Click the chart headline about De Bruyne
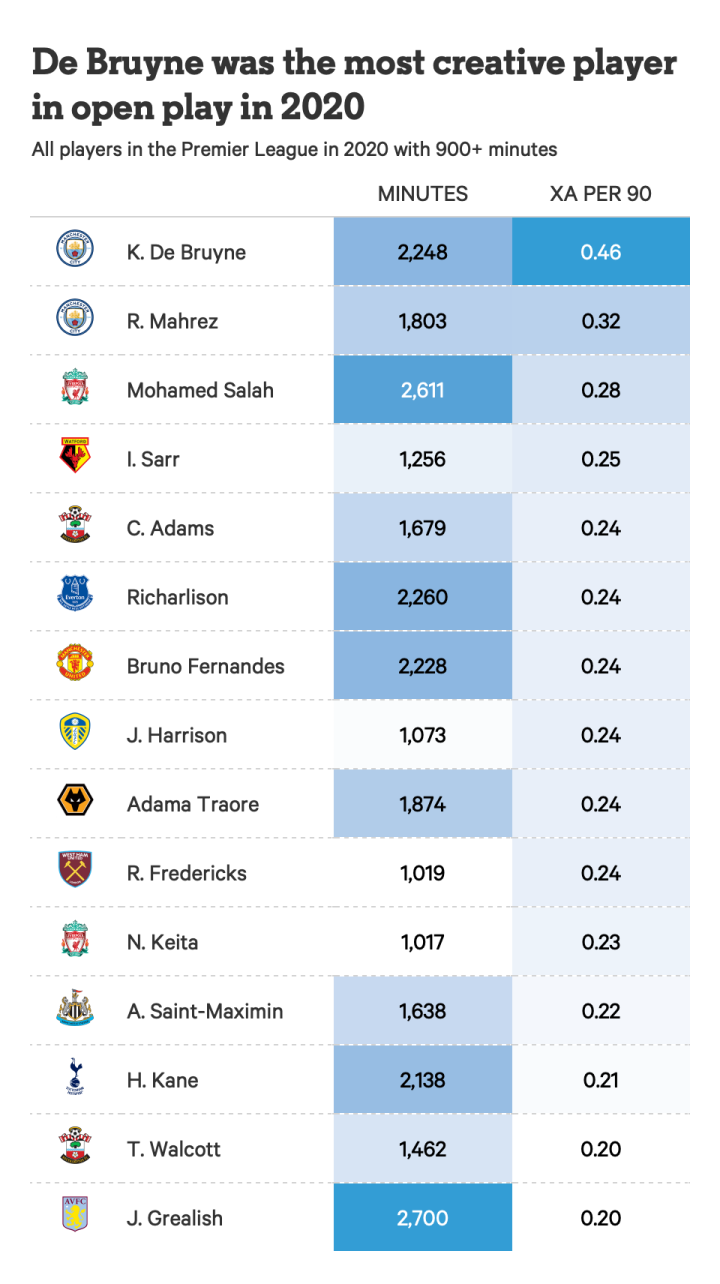The width and height of the screenshot is (720, 1284). click(x=354, y=84)
